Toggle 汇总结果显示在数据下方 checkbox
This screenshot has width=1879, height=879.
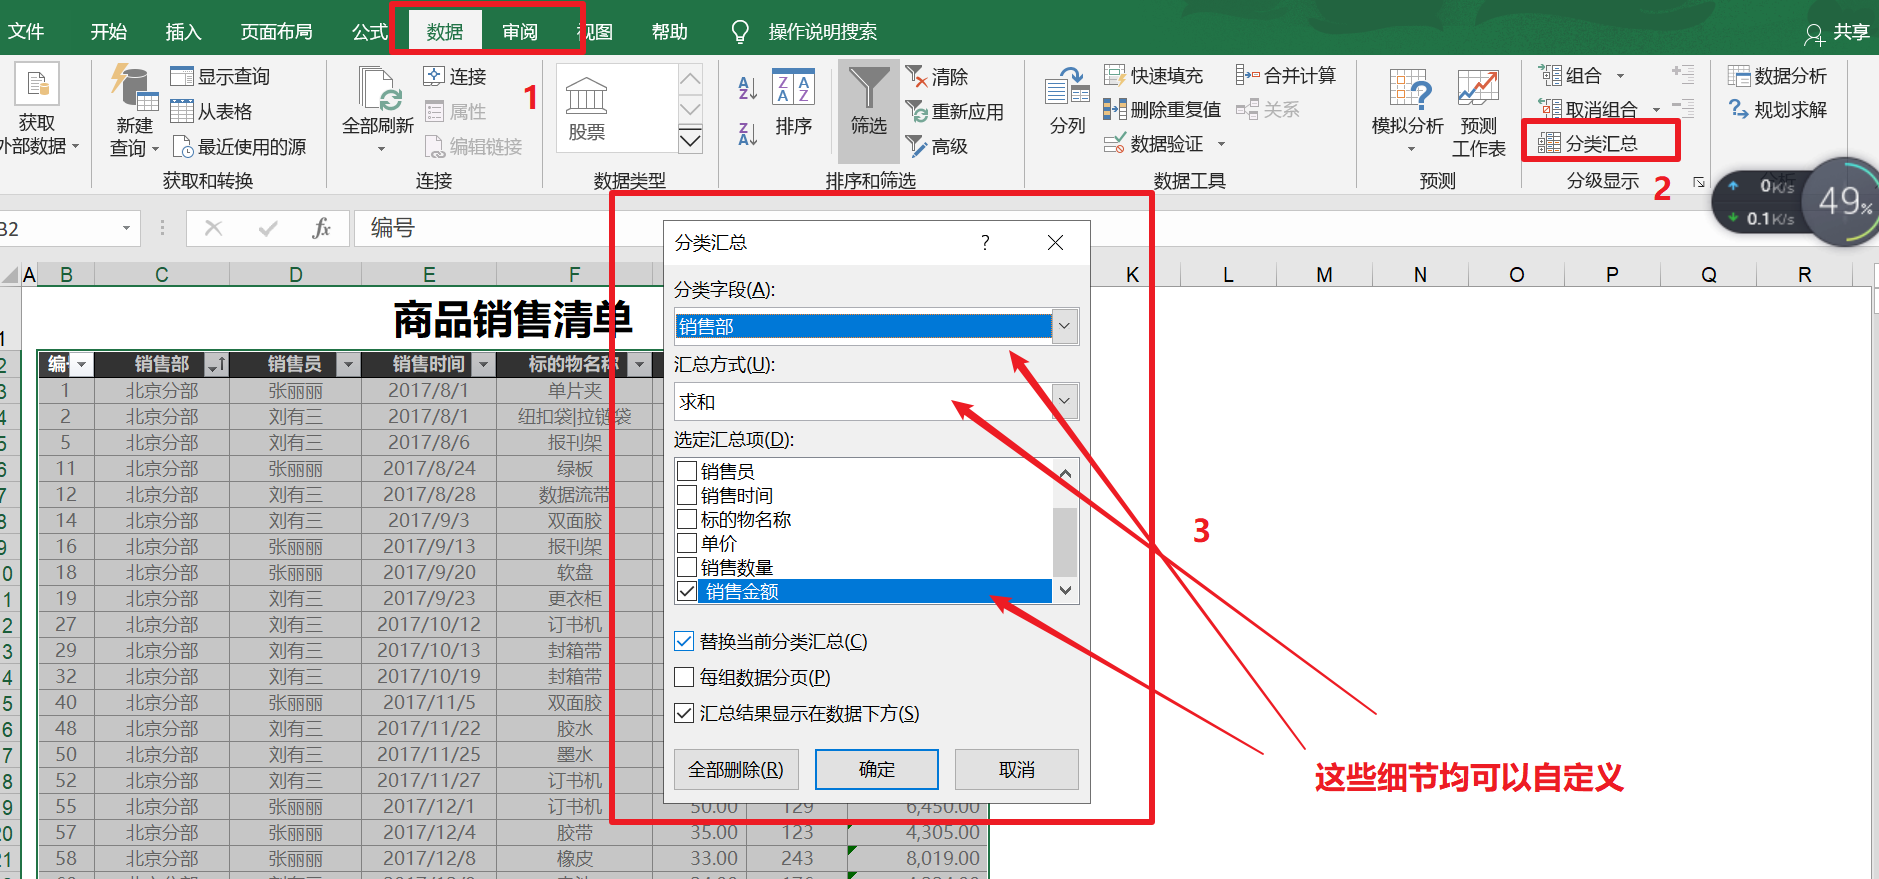pos(684,713)
